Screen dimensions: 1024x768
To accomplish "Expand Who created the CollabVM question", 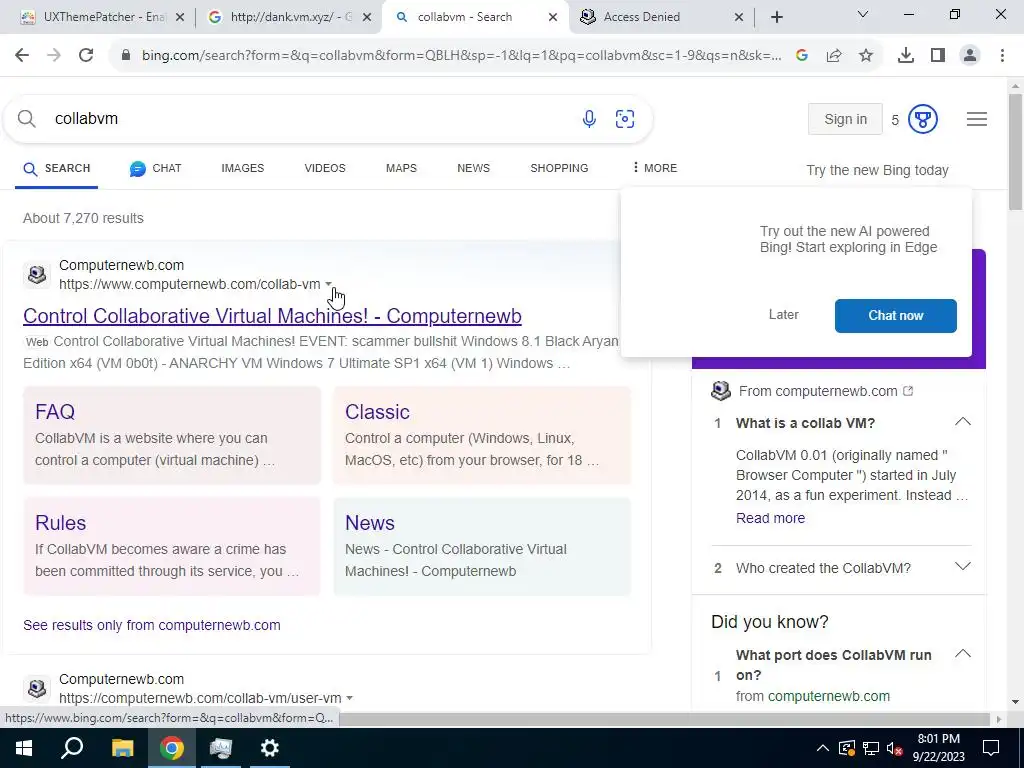I will [x=963, y=567].
